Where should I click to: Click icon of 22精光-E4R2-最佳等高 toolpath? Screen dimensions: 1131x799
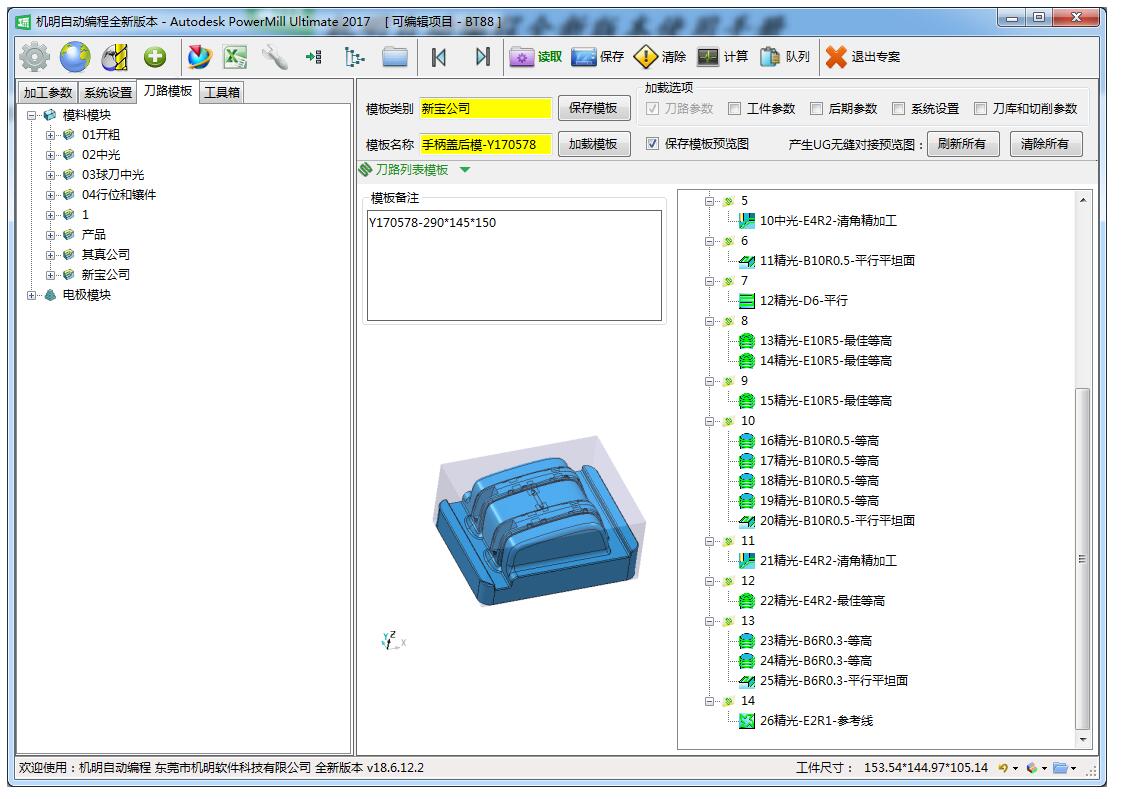747,601
